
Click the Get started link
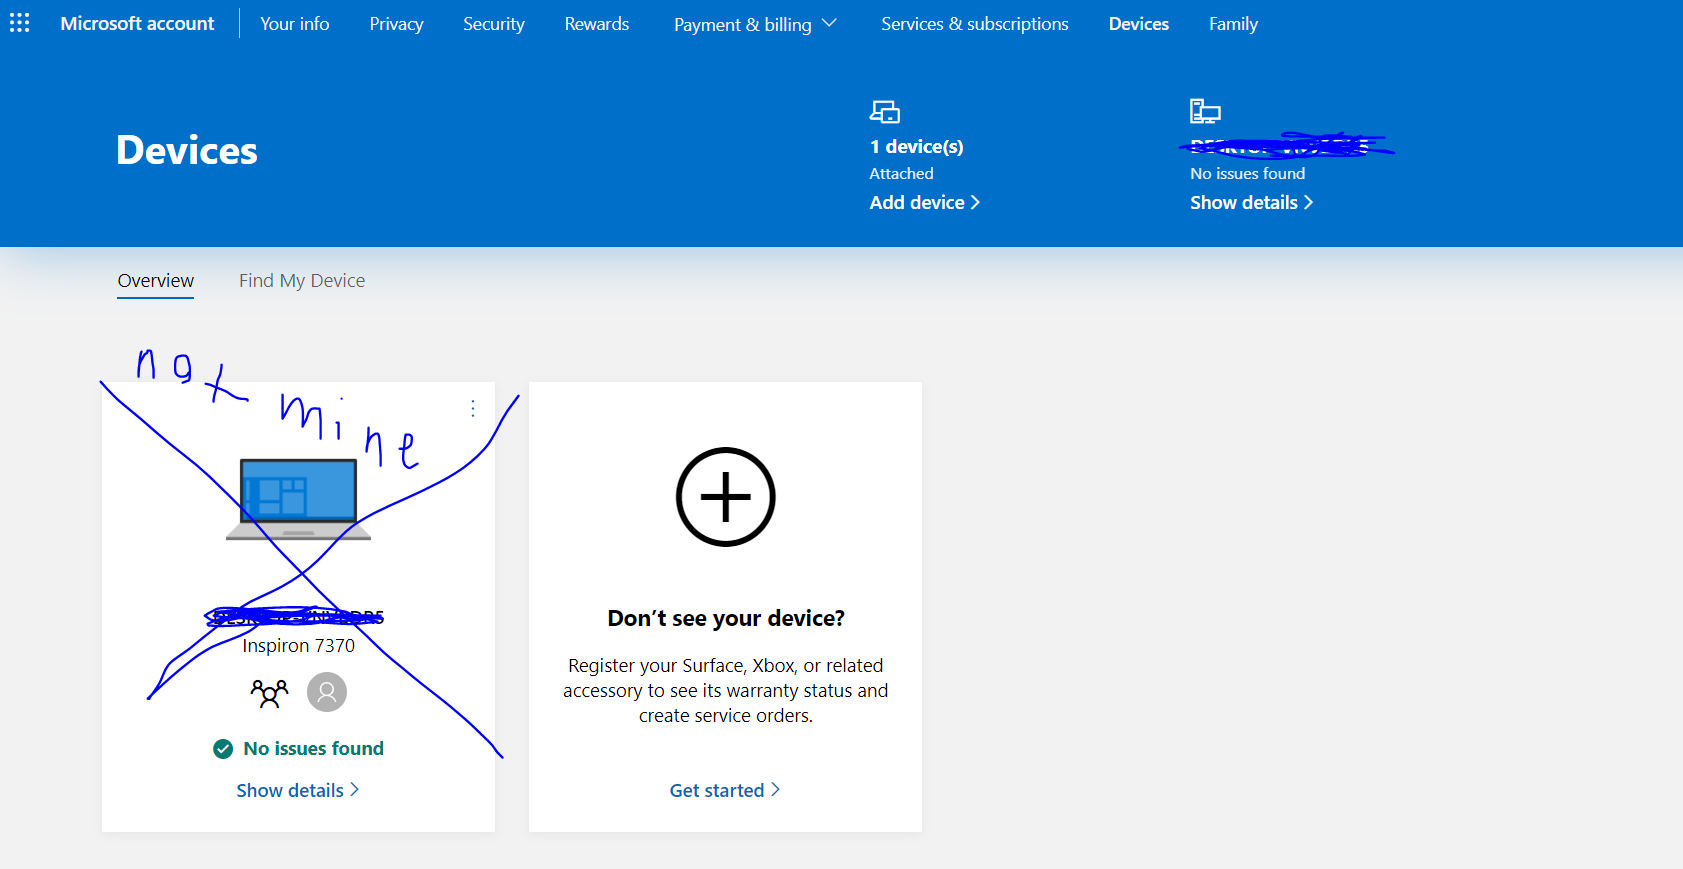pyautogui.click(x=725, y=790)
